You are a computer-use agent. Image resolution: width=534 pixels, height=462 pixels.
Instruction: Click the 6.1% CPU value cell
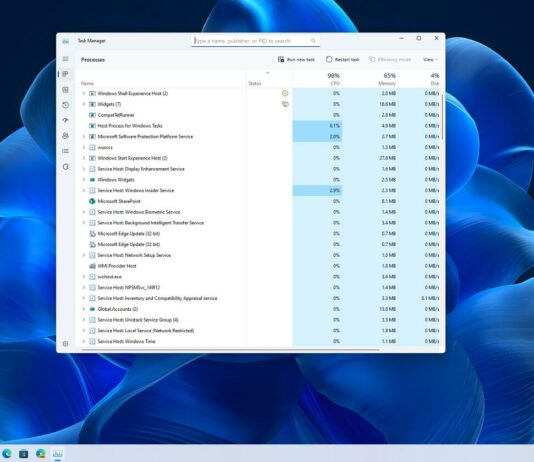click(x=317, y=126)
